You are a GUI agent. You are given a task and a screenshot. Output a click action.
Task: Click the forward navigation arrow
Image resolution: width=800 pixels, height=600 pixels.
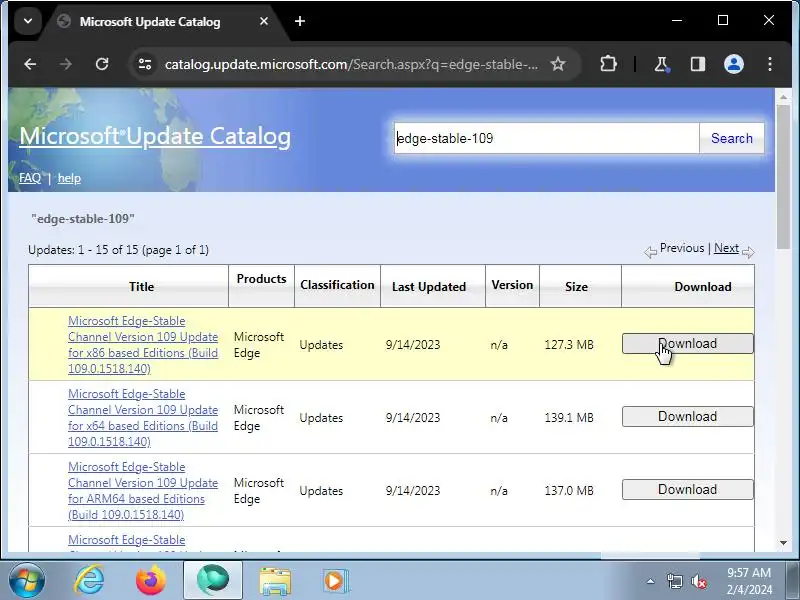coord(66,64)
